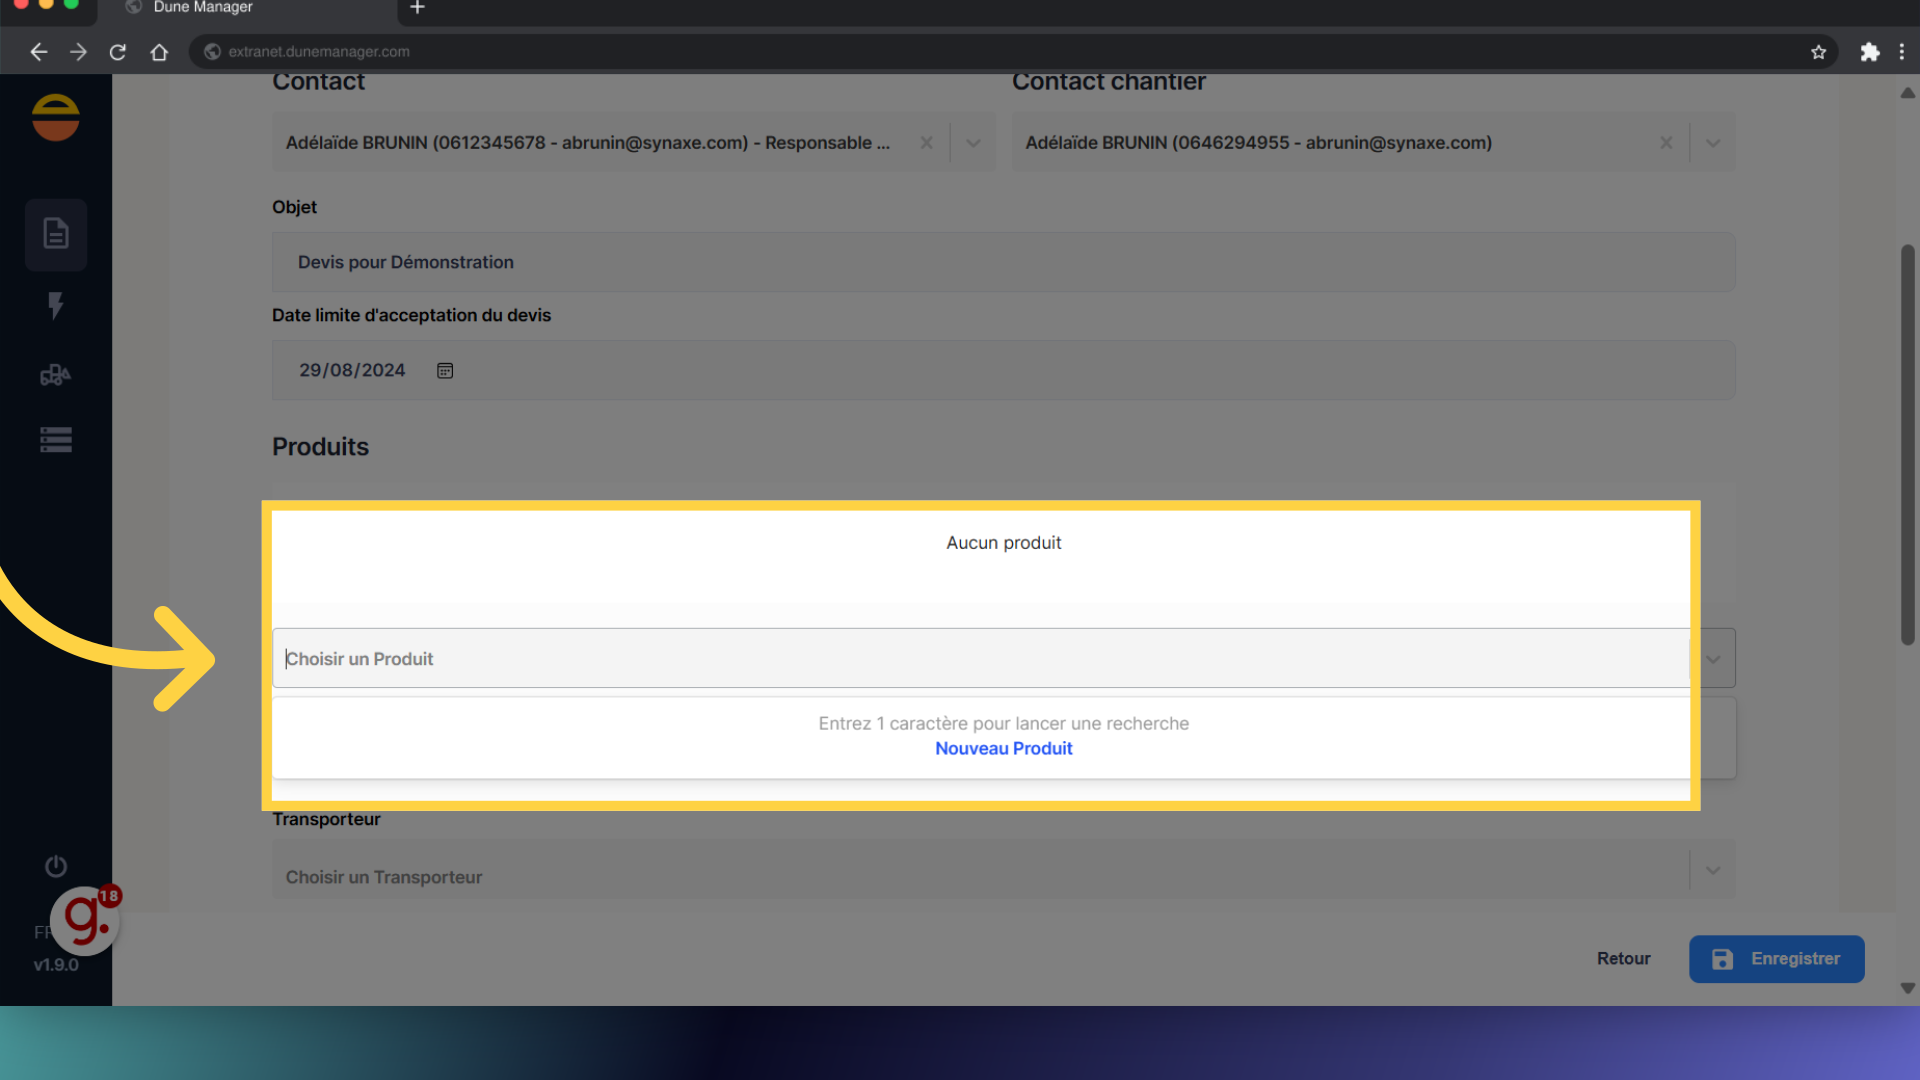Expand the Contact chantier dropdown
The image size is (1920, 1080).
pyautogui.click(x=1713, y=143)
